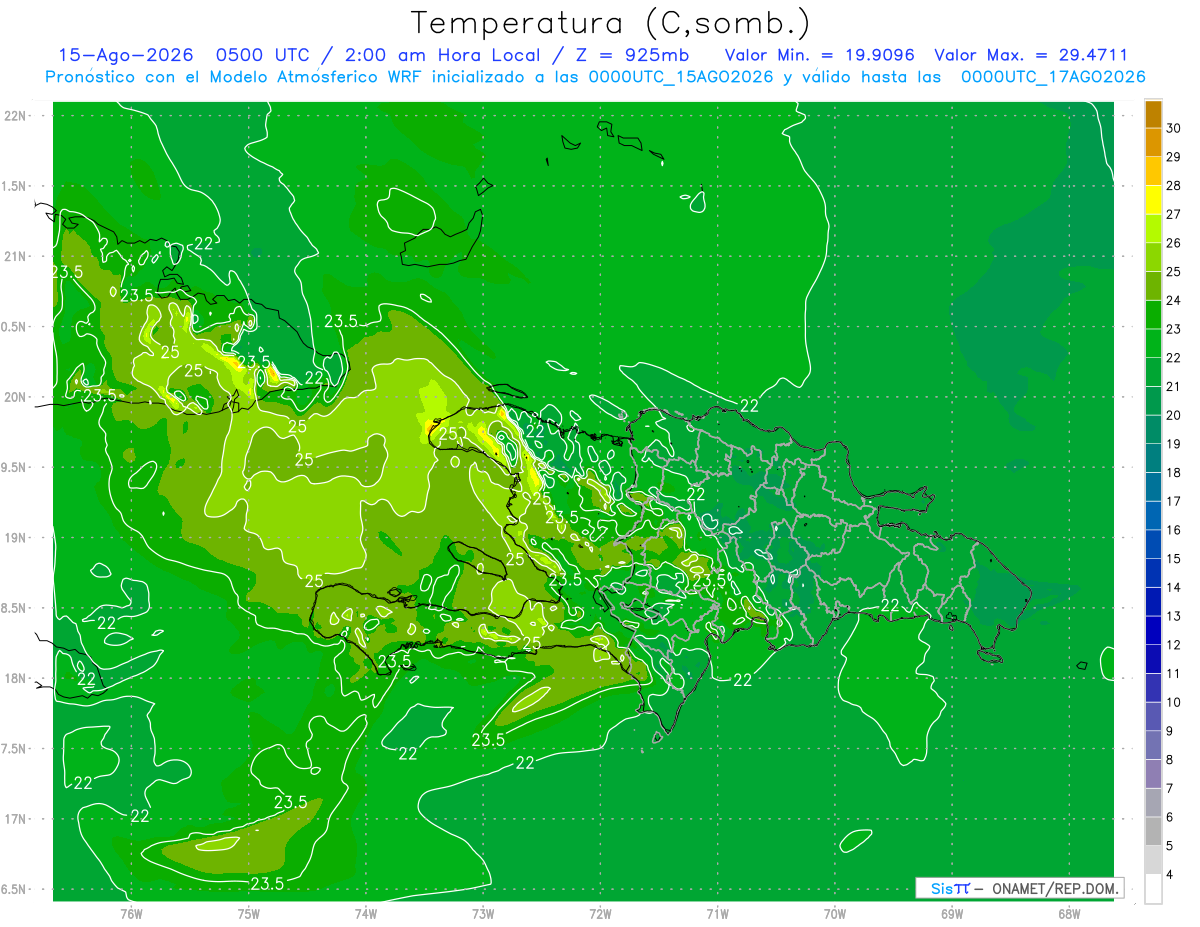Click the valid-until time "0000UTC_17AGO2026"
This screenshot has width=1200, height=927.
tap(1053, 77)
